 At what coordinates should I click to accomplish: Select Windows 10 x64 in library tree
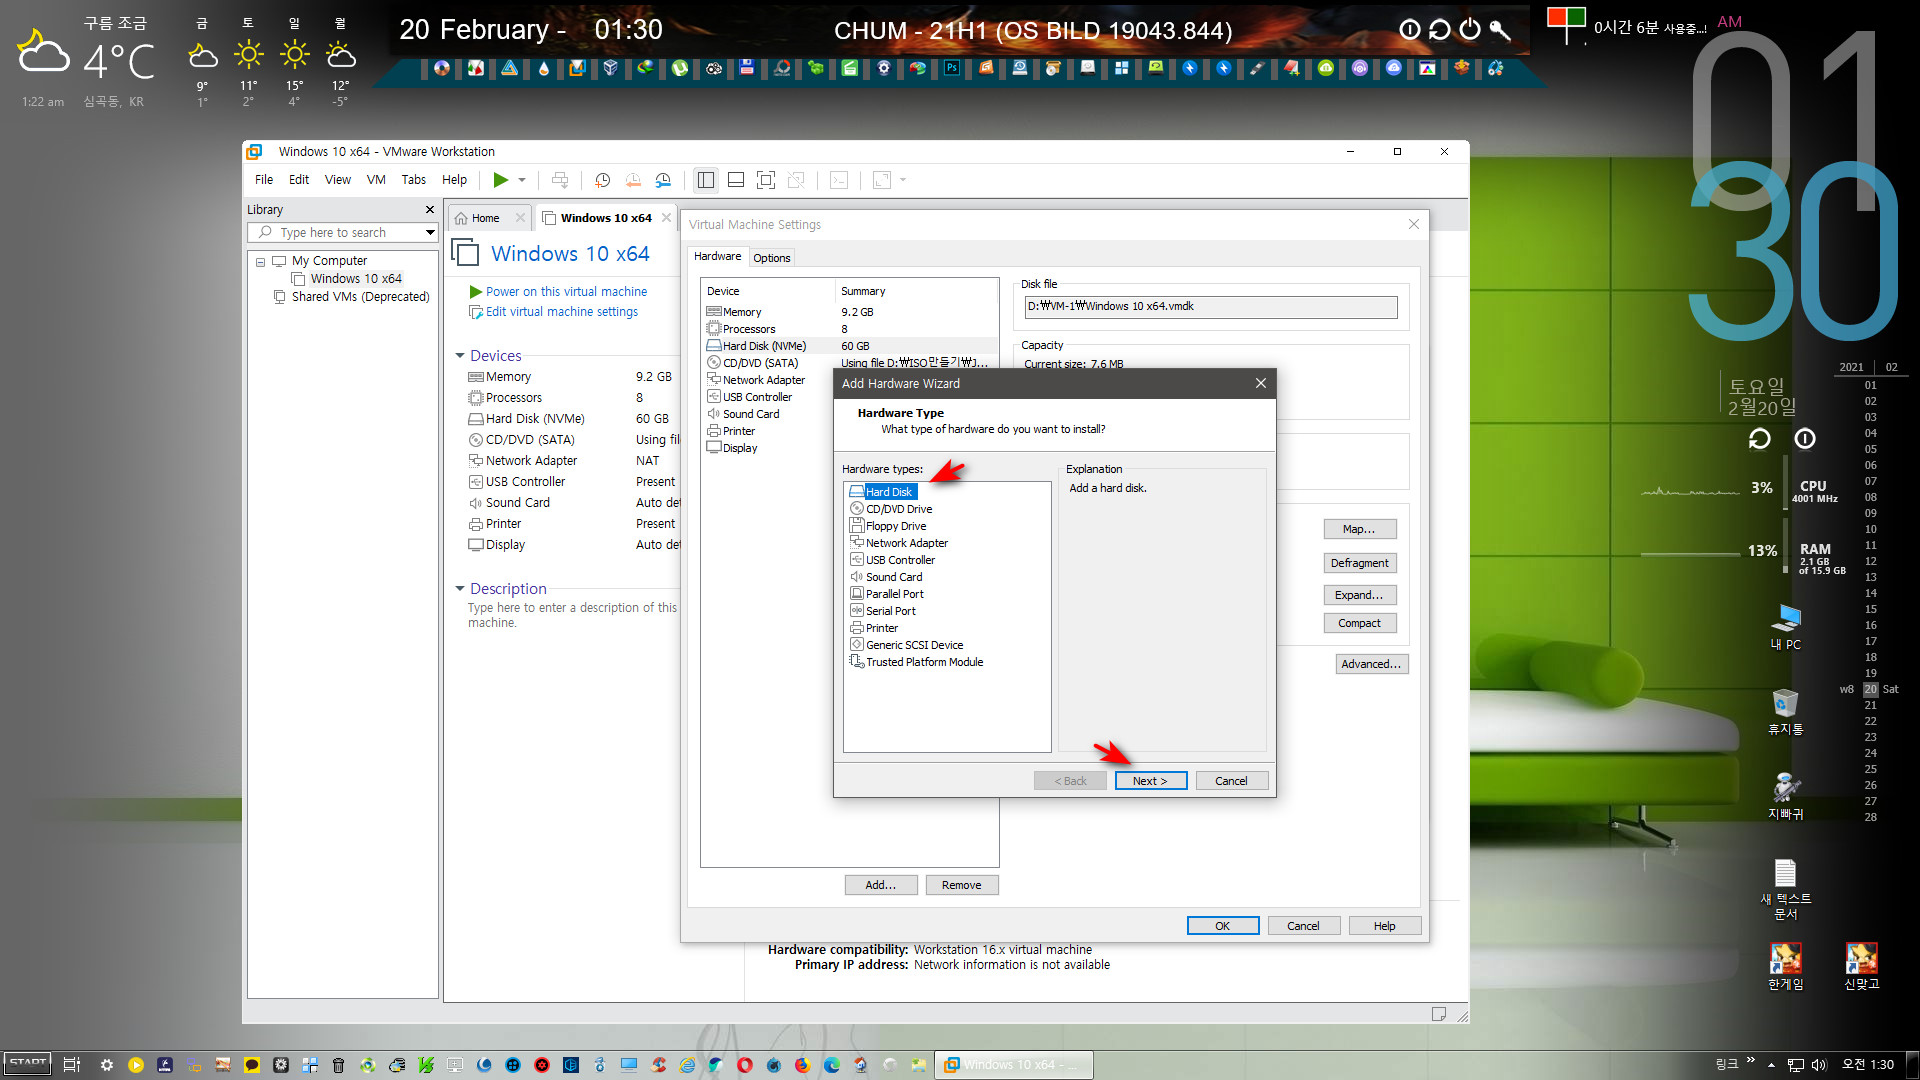coord(355,279)
